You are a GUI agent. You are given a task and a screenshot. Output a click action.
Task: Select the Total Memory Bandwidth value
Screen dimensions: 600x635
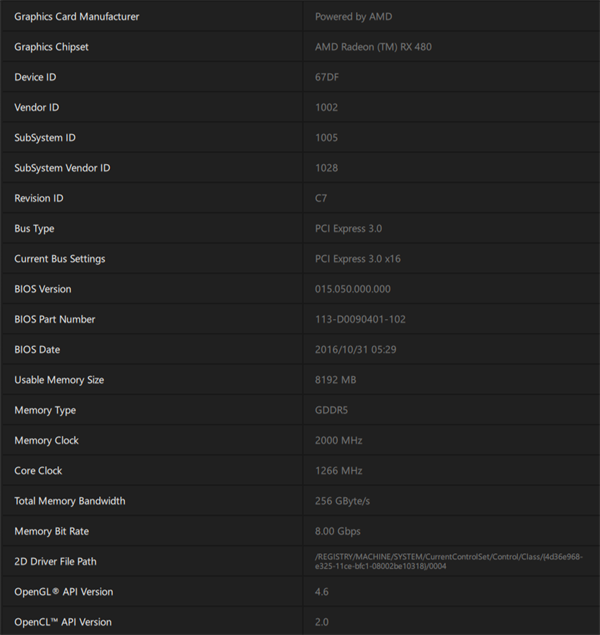pos(343,501)
